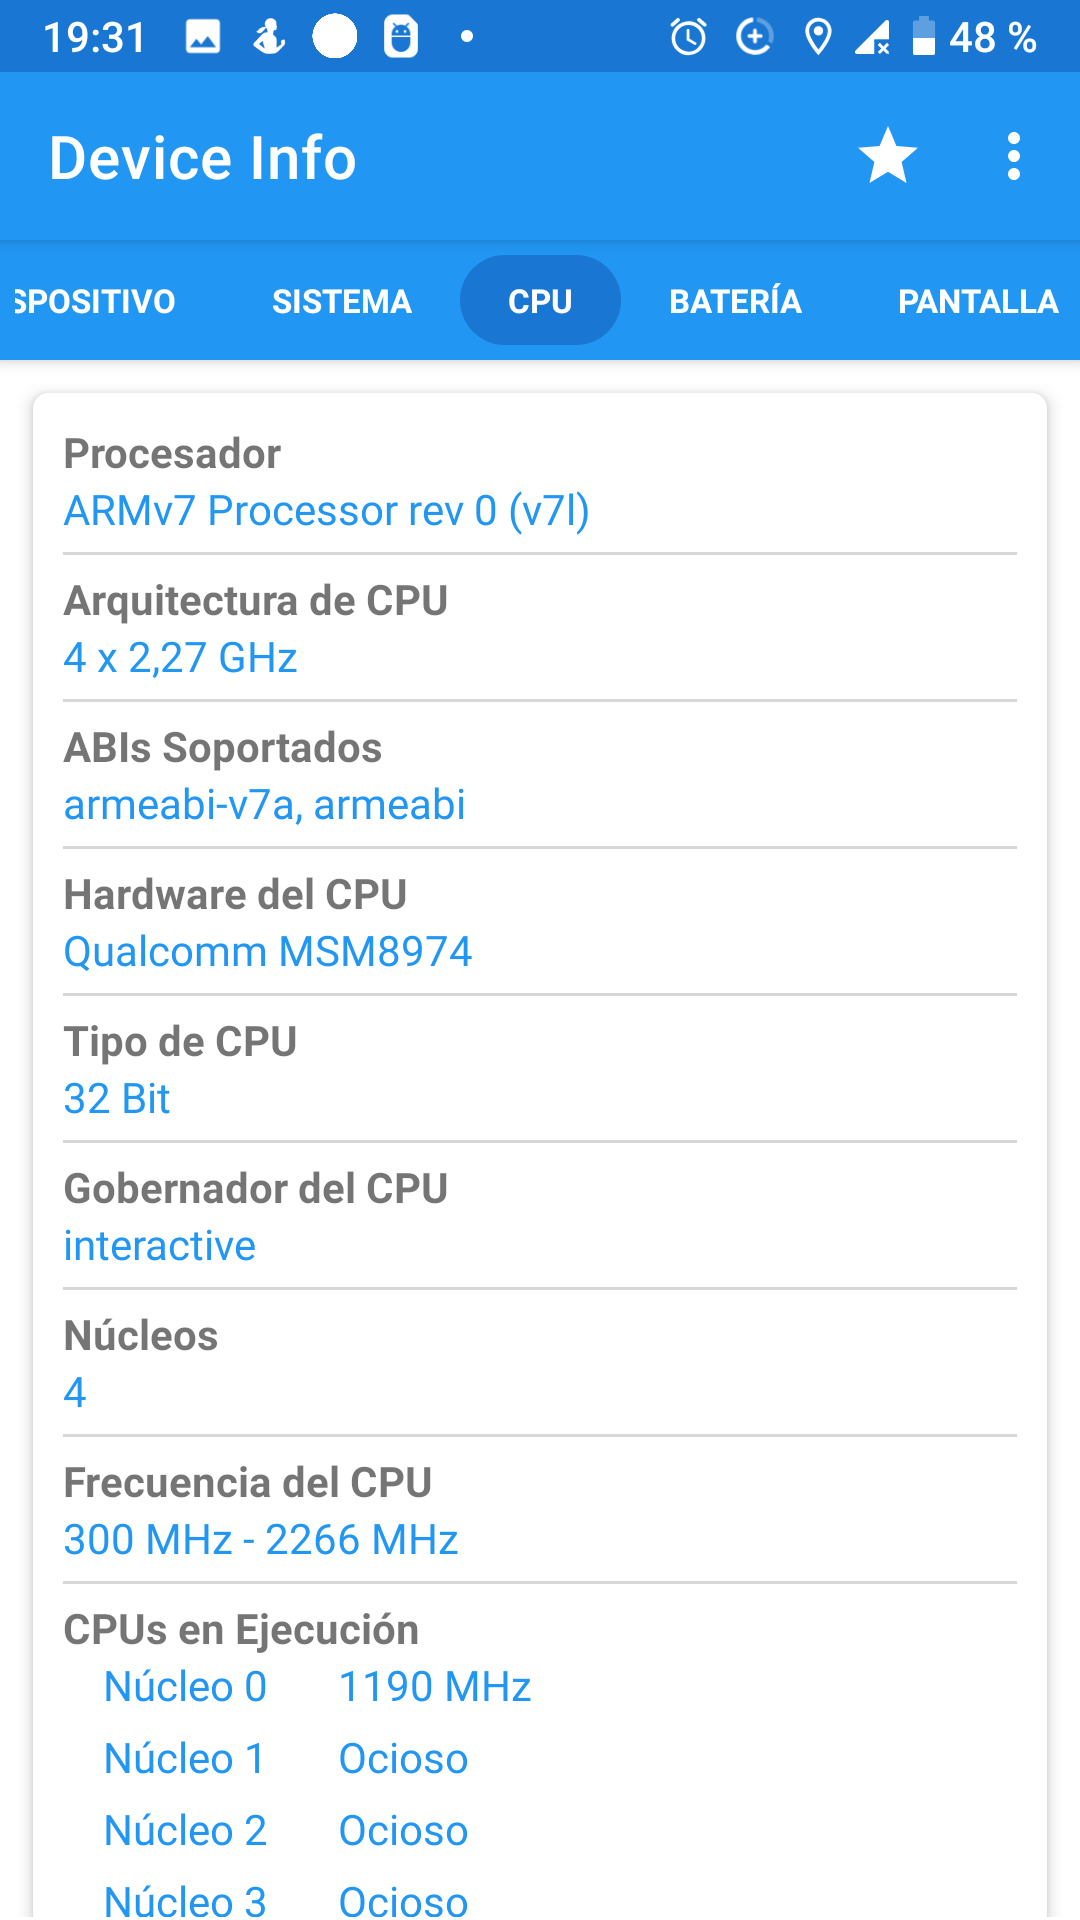The width and height of the screenshot is (1080, 1920).
Task: Go to the Dispositivo tab
Action: pyautogui.click(x=94, y=301)
